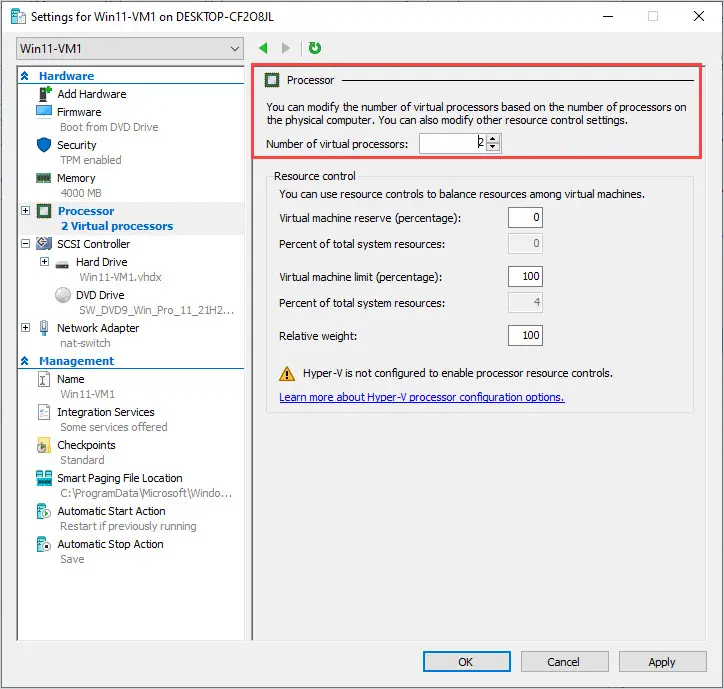The width and height of the screenshot is (724, 689).
Task: Click the SCSI Controller icon
Action: tap(44, 243)
